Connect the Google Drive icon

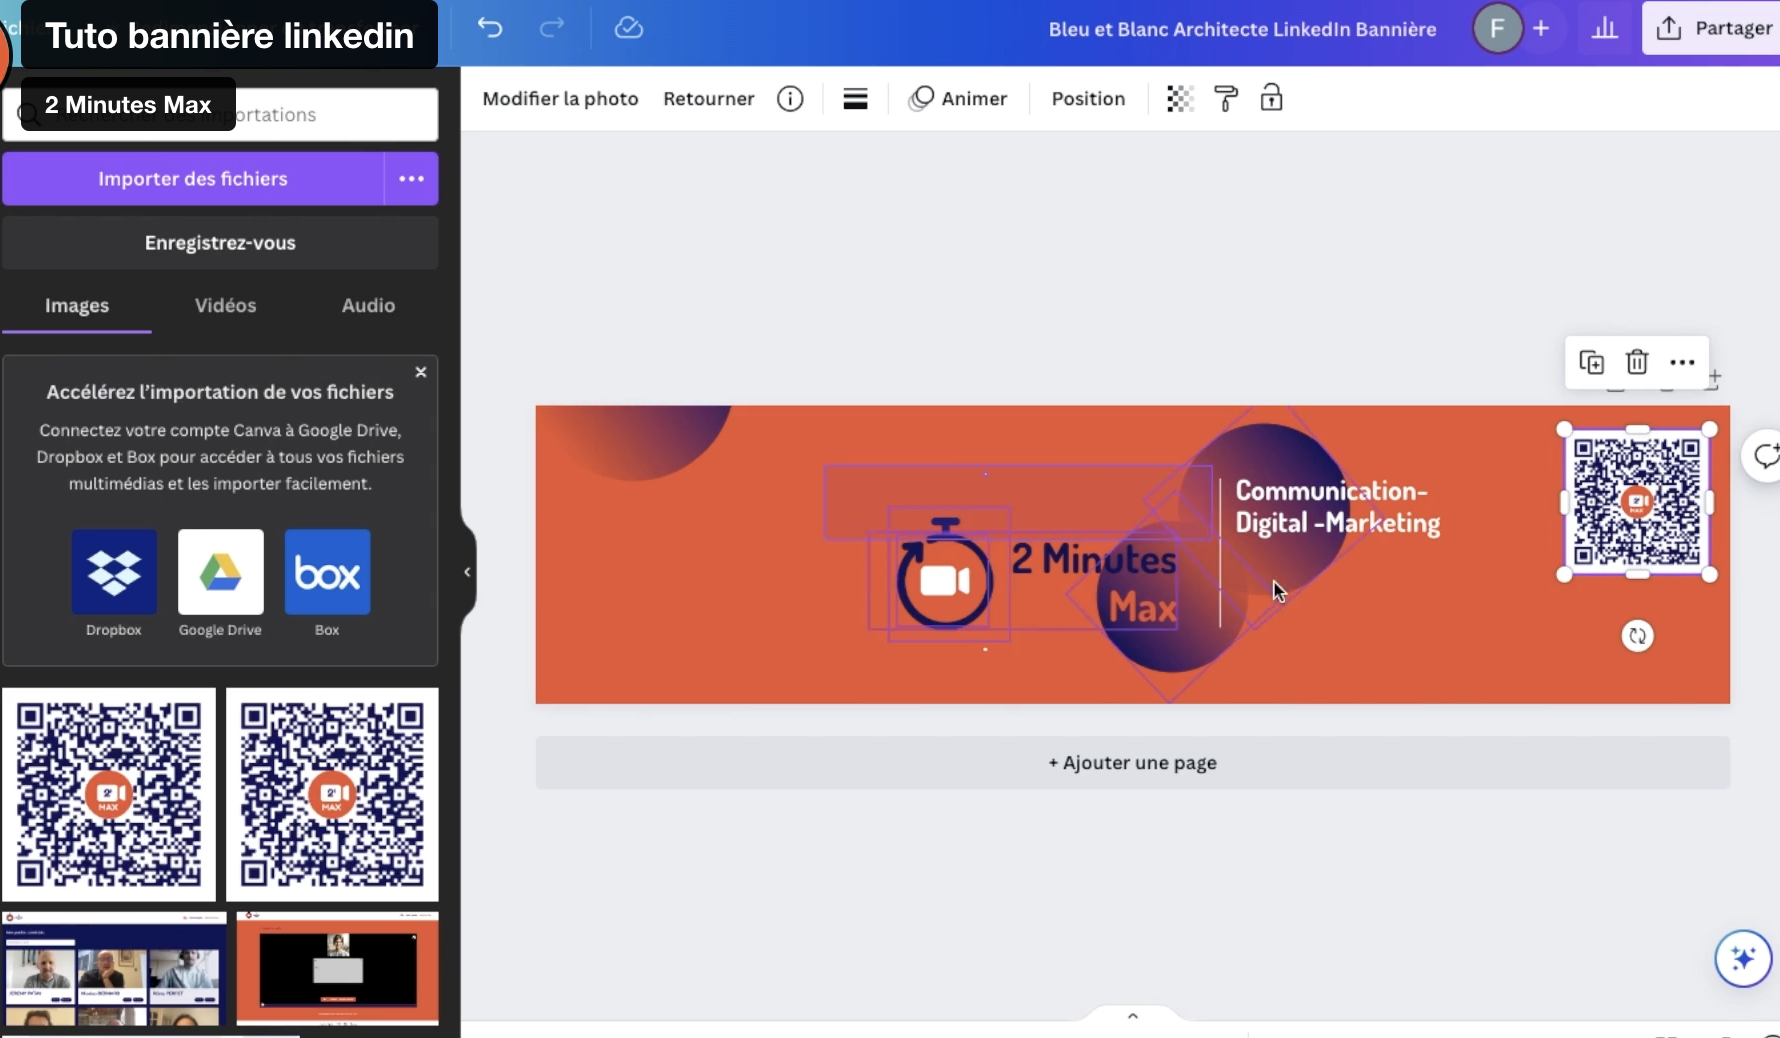click(x=221, y=572)
